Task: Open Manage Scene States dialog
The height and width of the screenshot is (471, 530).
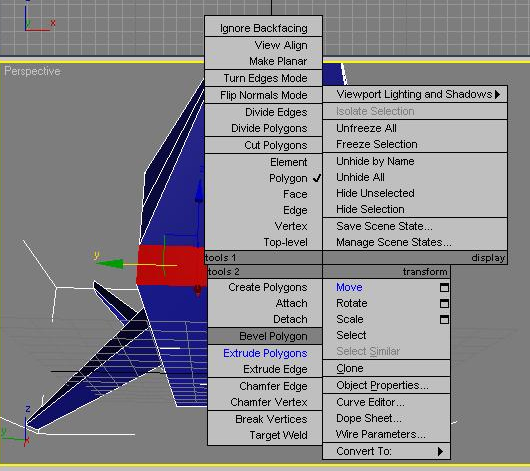Action: pyautogui.click(x=415, y=242)
